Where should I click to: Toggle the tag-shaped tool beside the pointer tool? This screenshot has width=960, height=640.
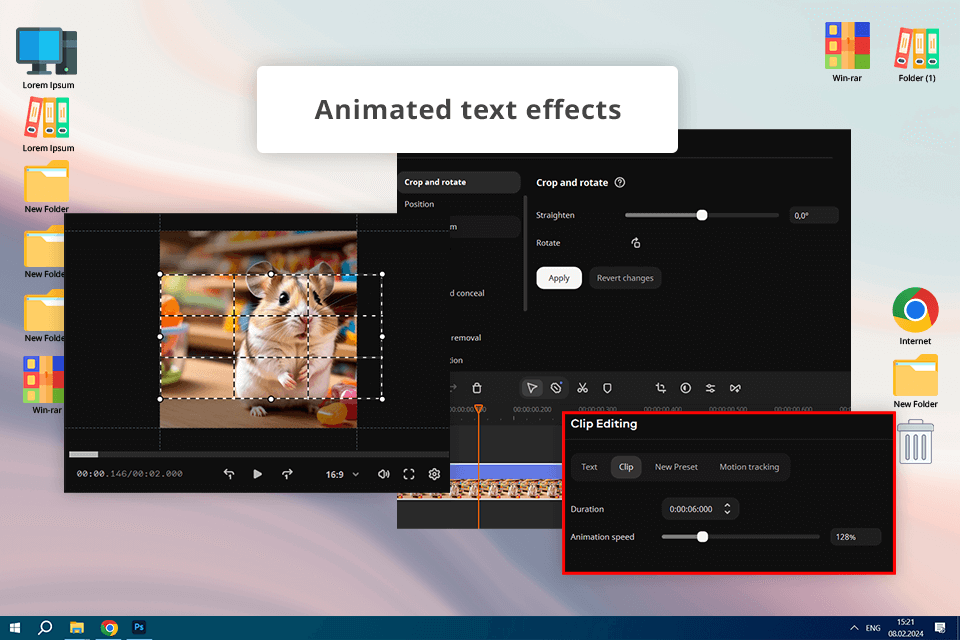click(x=556, y=388)
